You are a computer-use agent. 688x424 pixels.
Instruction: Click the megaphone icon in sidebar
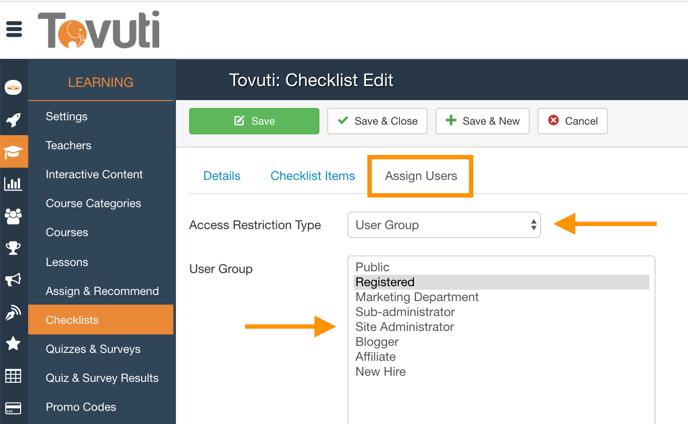click(x=13, y=280)
